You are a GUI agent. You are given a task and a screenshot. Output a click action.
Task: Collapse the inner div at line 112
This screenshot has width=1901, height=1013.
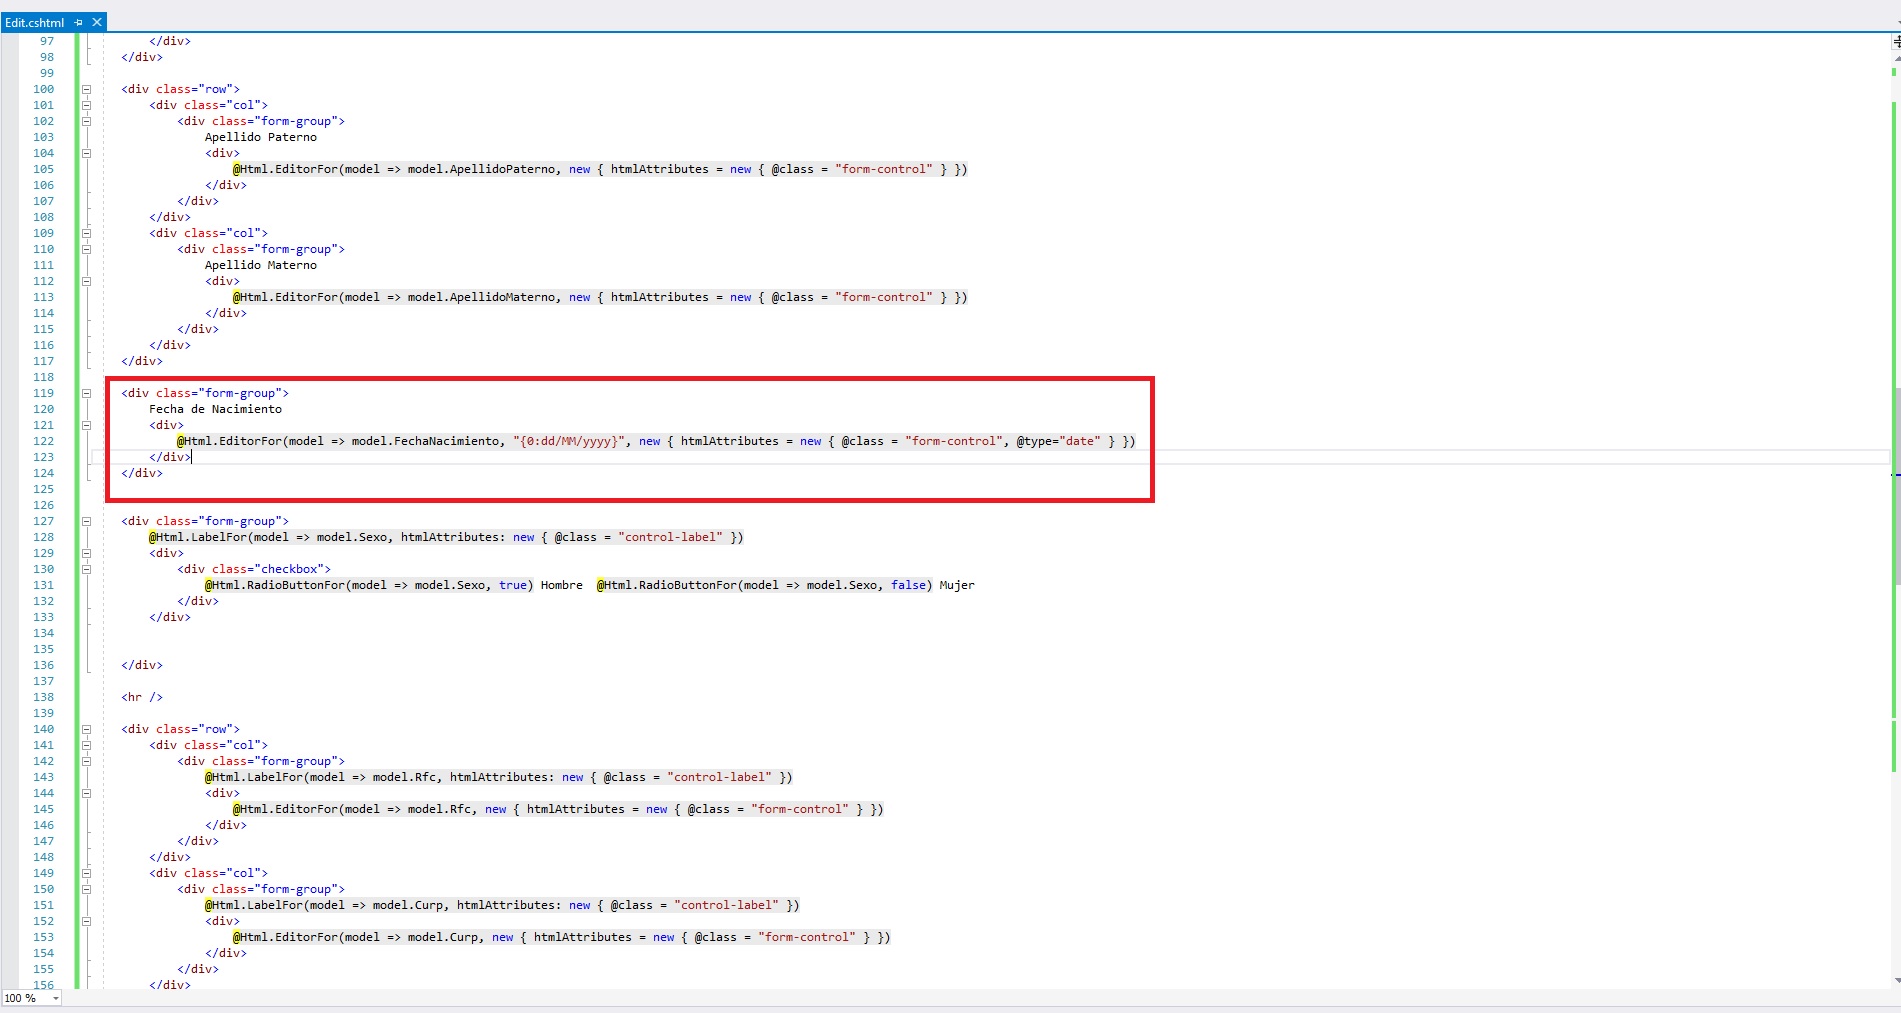pyautogui.click(x=86, y=281)
